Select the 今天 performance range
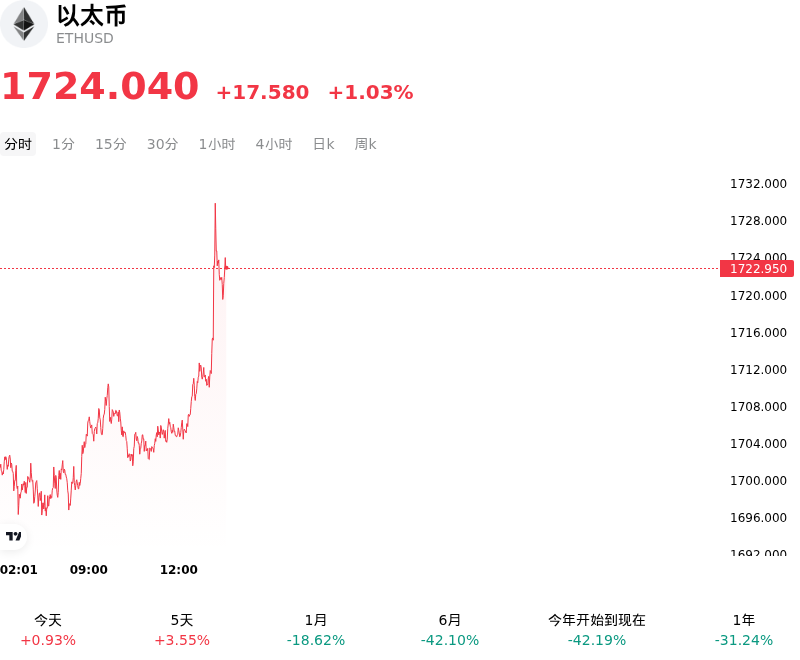Image resolution: width=800 pixels, height=660 pixels. (x=48, y=630)
